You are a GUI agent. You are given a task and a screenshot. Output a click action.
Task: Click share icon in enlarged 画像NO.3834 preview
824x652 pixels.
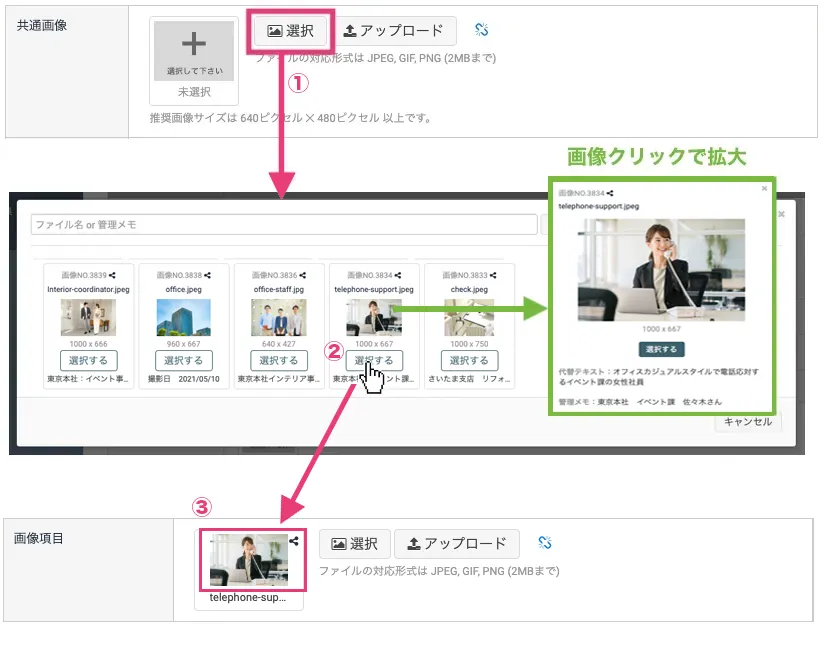(x=609, y=191)
